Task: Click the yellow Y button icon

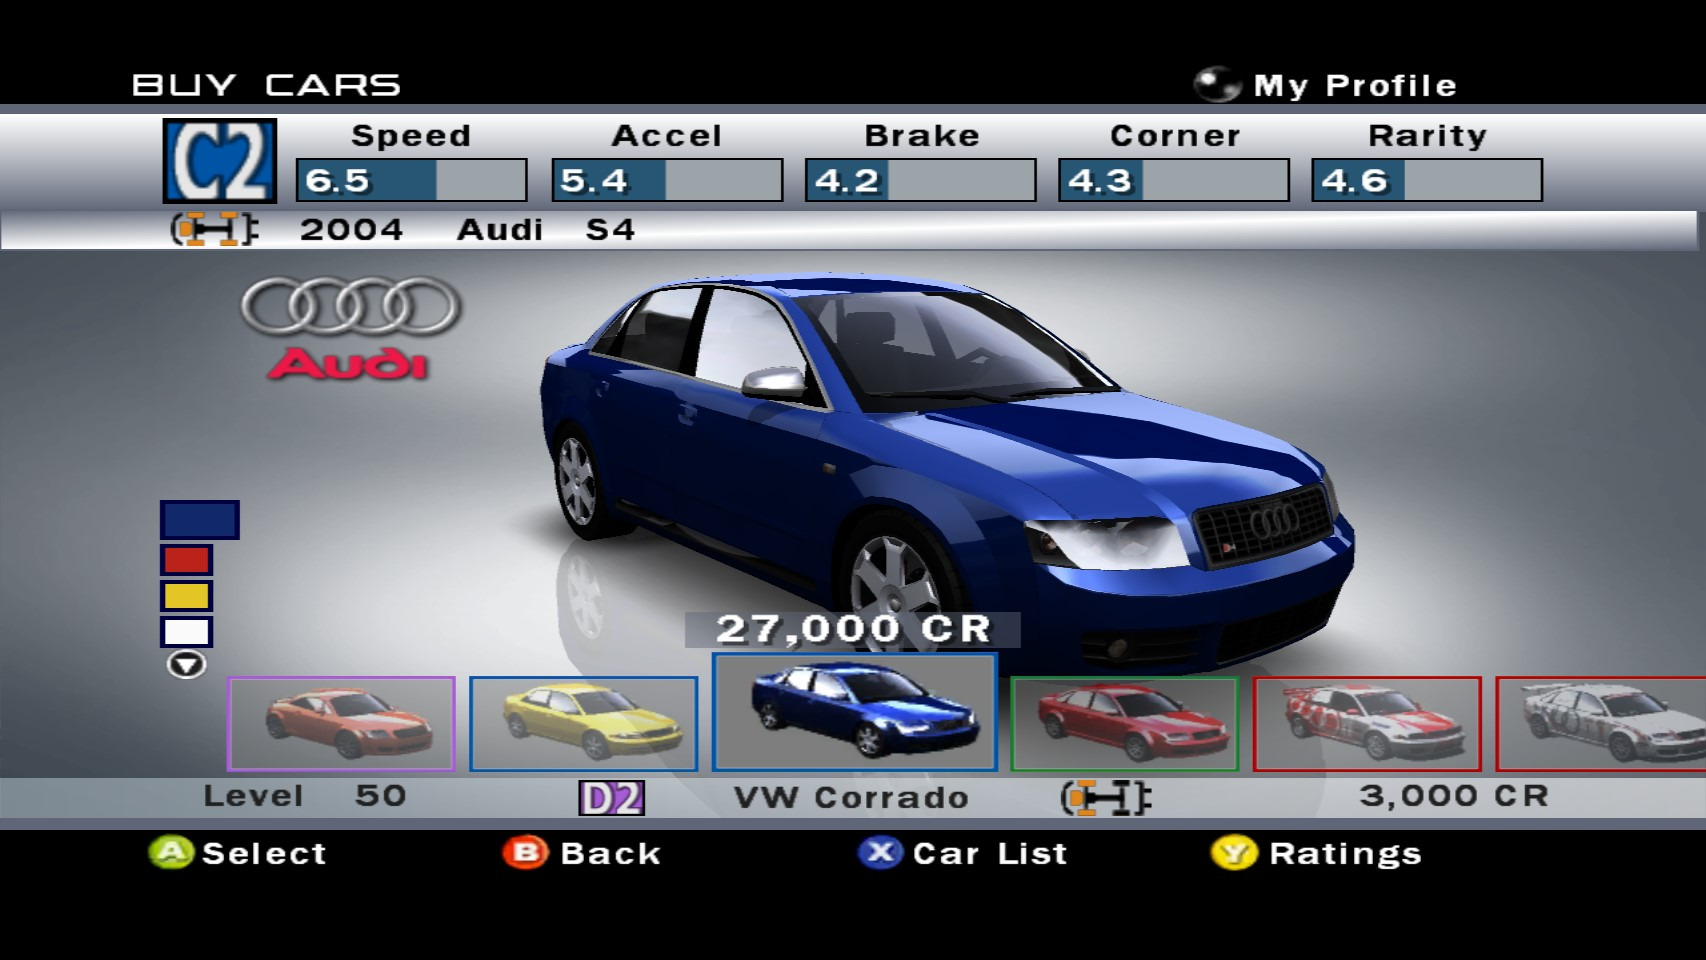Action: pyautogui.click(x=1234, y=853)
